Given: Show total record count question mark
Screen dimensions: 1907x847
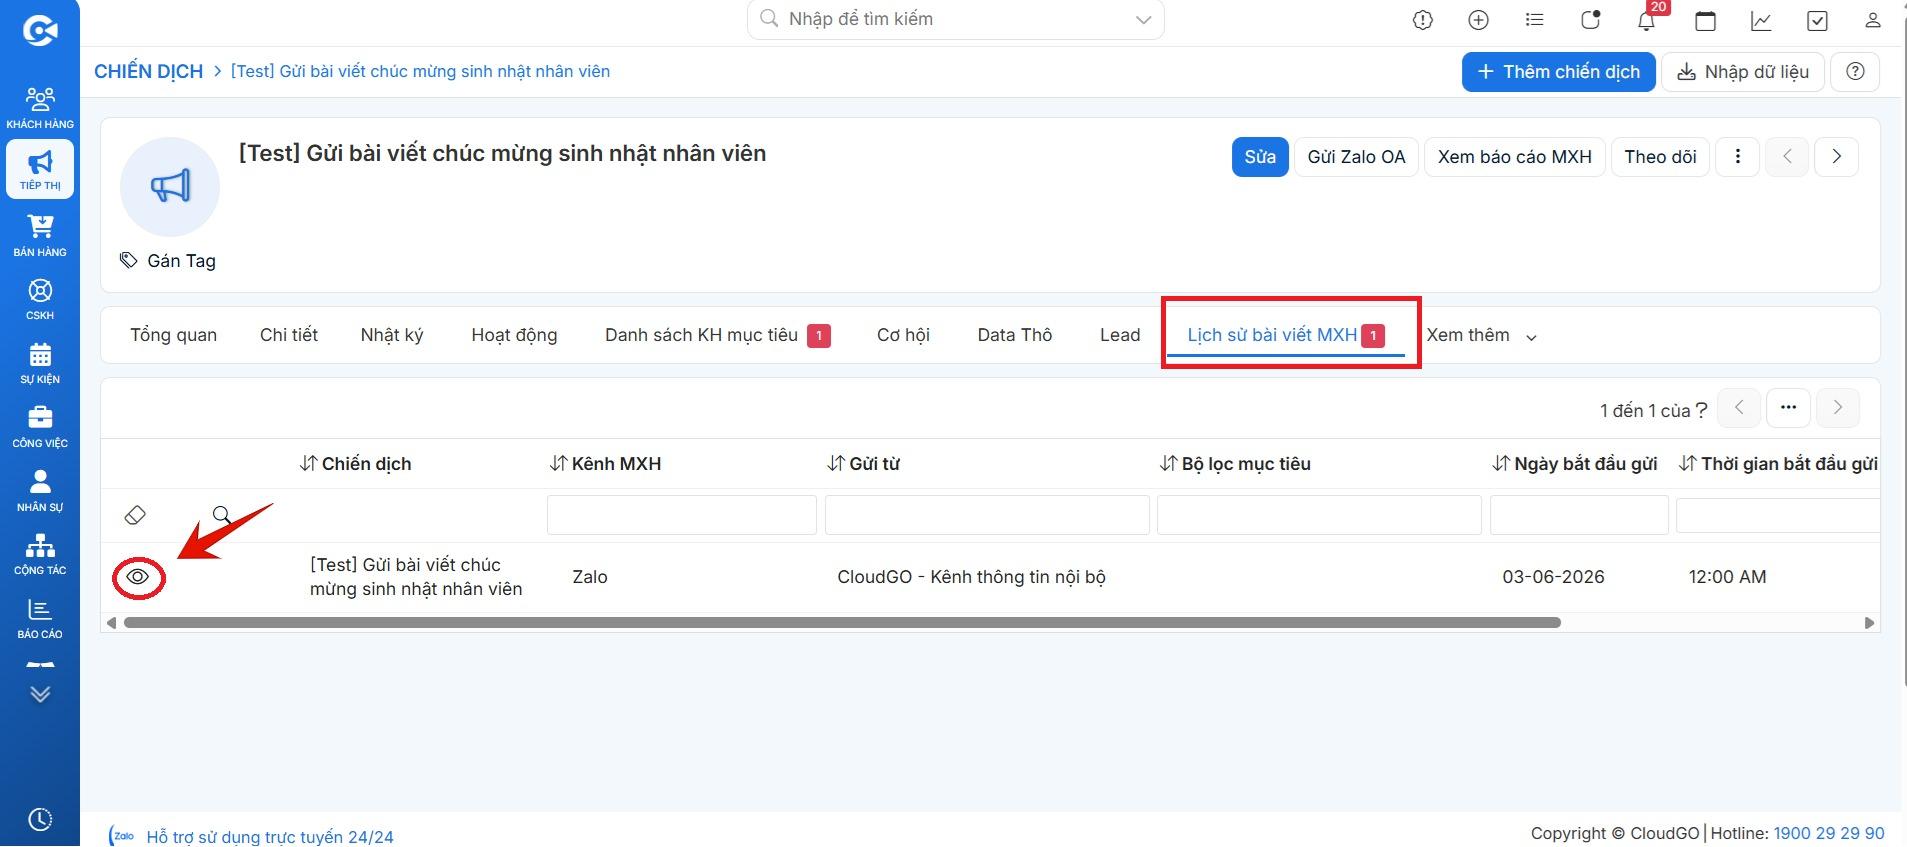Looking at the screenshot, I should click(x=1701, y=410).
